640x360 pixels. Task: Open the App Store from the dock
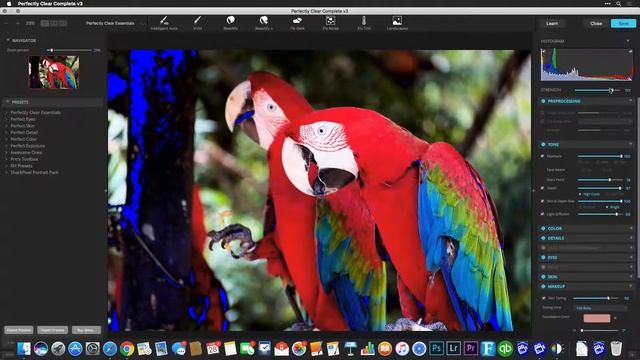point(75,349)
